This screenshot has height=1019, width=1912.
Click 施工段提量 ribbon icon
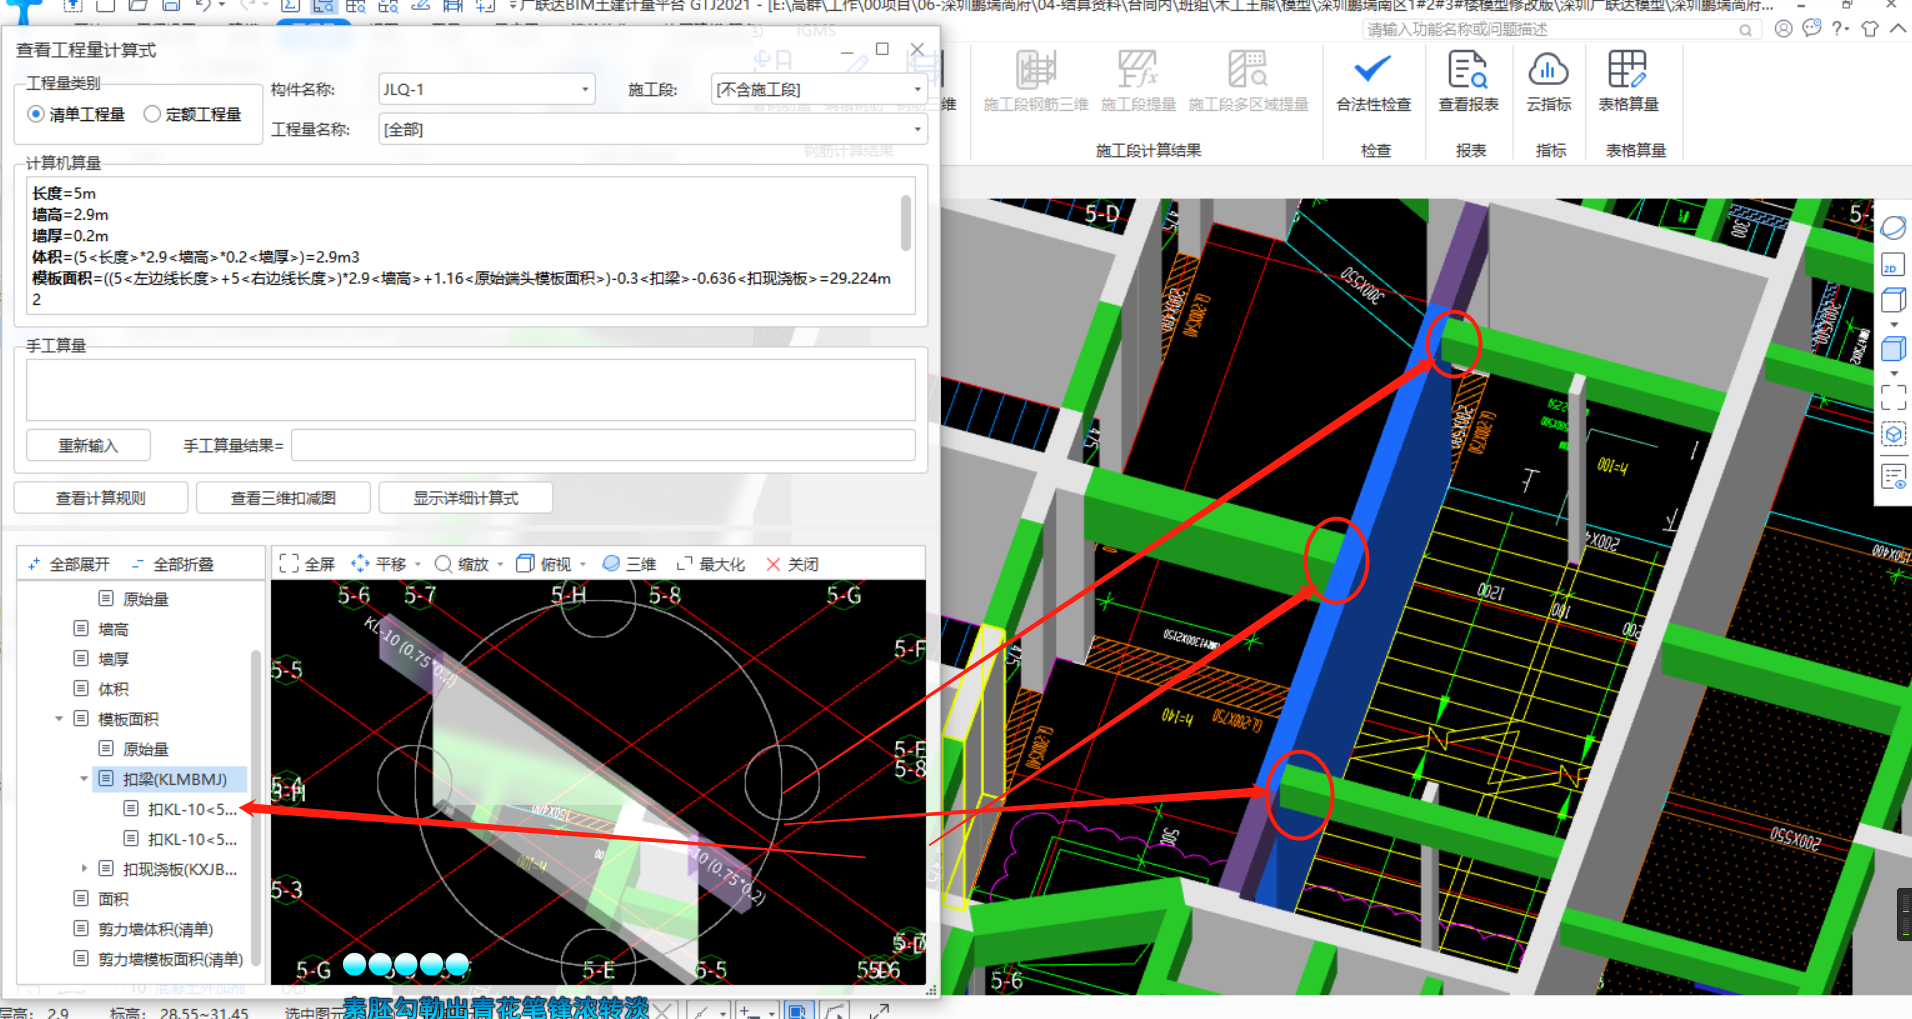pos(1138,82)
